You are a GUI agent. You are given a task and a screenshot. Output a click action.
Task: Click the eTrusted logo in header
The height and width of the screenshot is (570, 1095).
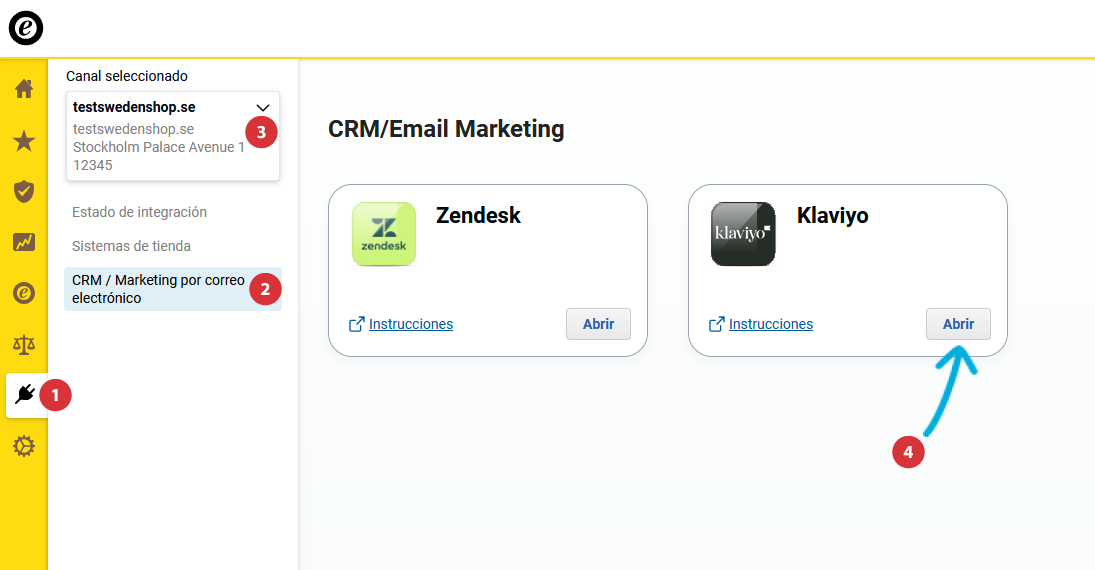tap(26, 28)
